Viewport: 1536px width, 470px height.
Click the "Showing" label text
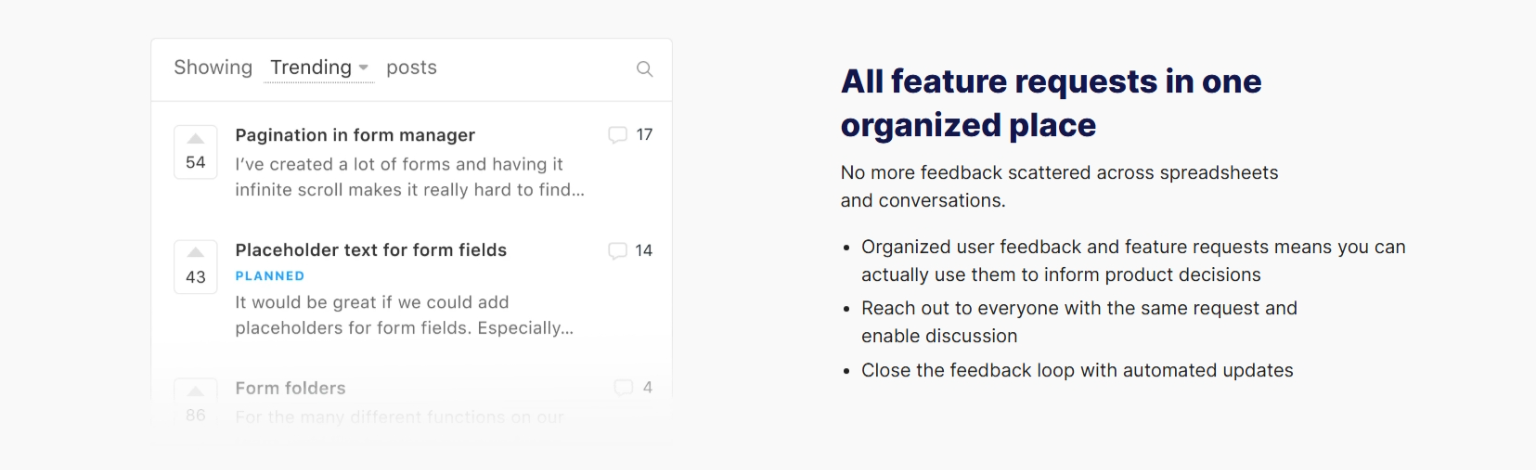[213, 68]
